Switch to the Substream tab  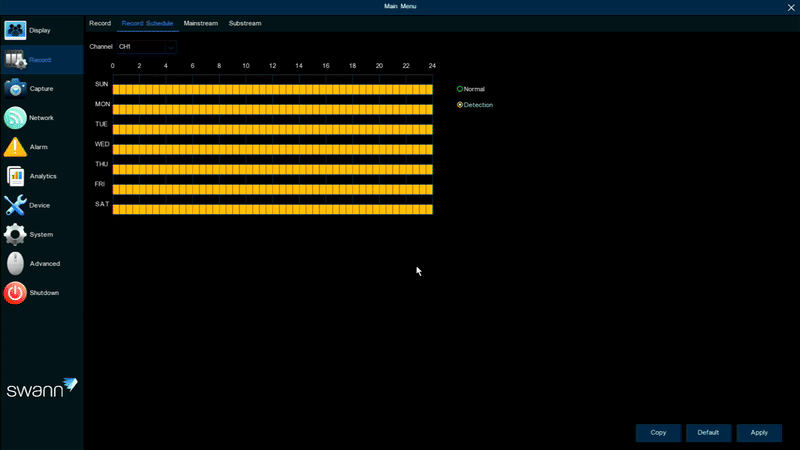[x=245, y=22]
